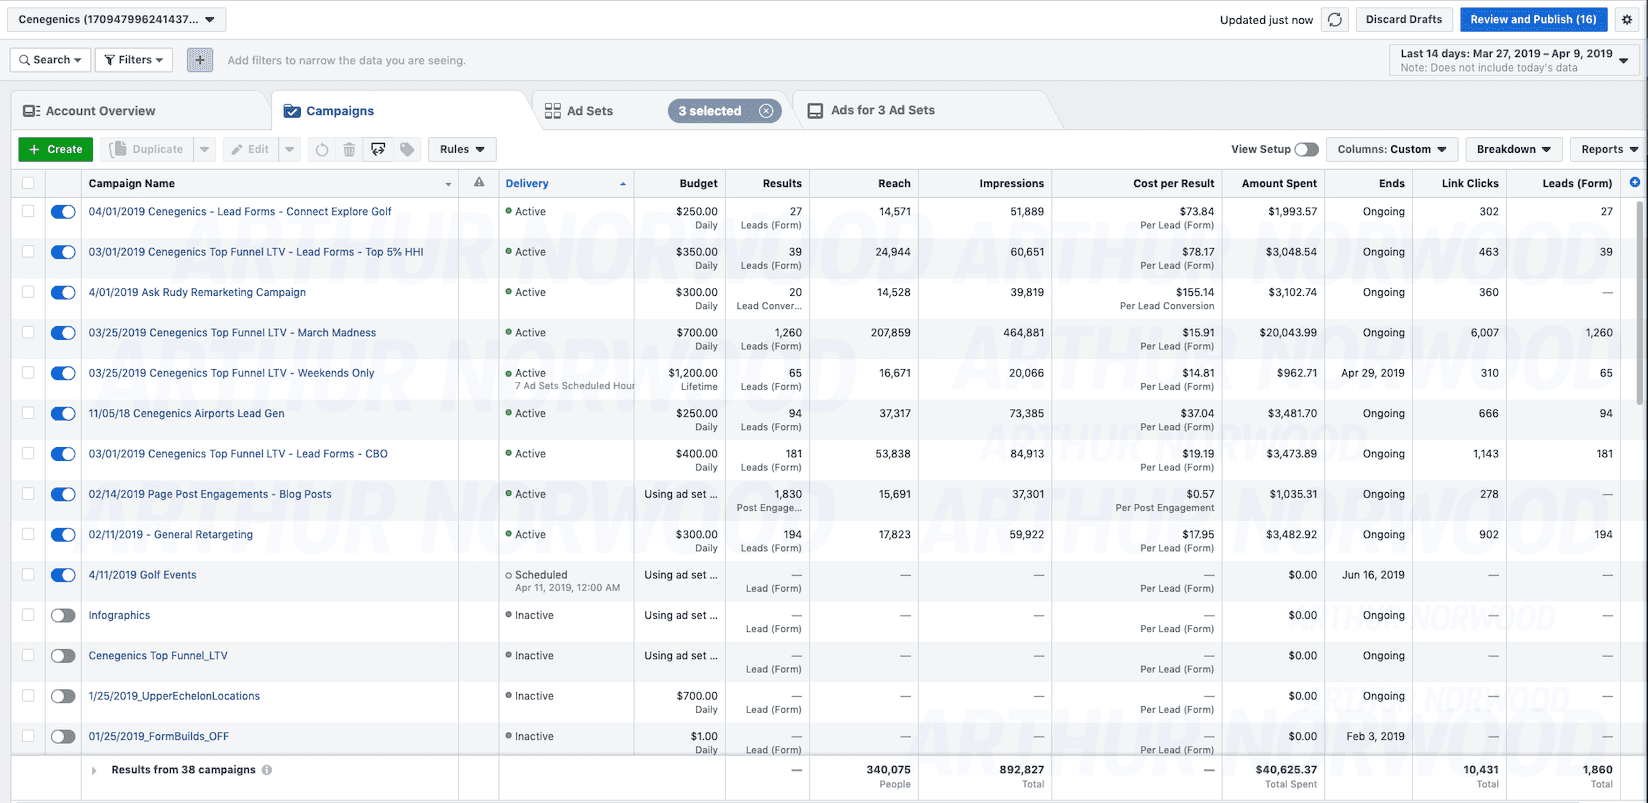Tick the checkbox for 4/11/2019 Golf Events
This screenshot has height=803, width=1648.
click(28, 575)
